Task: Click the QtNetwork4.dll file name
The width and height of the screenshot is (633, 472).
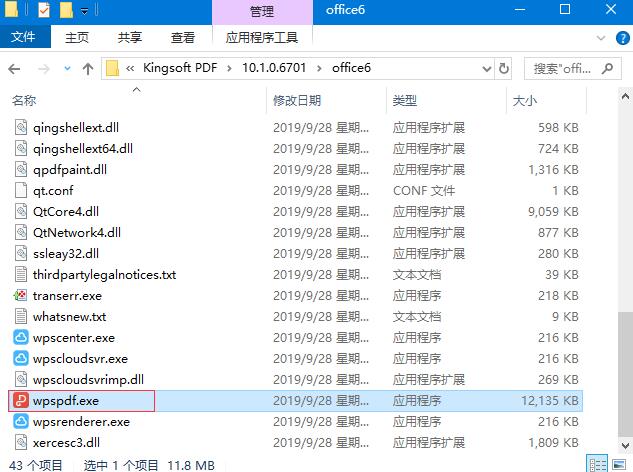Action: click(77, 233)
